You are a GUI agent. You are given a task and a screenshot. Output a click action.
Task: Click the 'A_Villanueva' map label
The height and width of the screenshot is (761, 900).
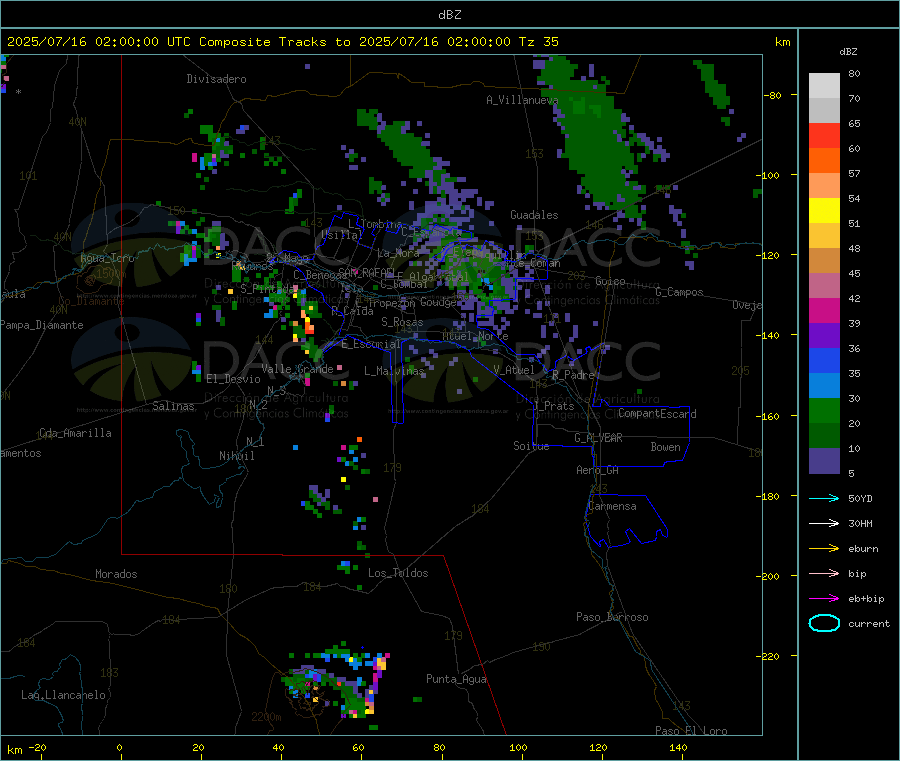(x=522, y=100)
